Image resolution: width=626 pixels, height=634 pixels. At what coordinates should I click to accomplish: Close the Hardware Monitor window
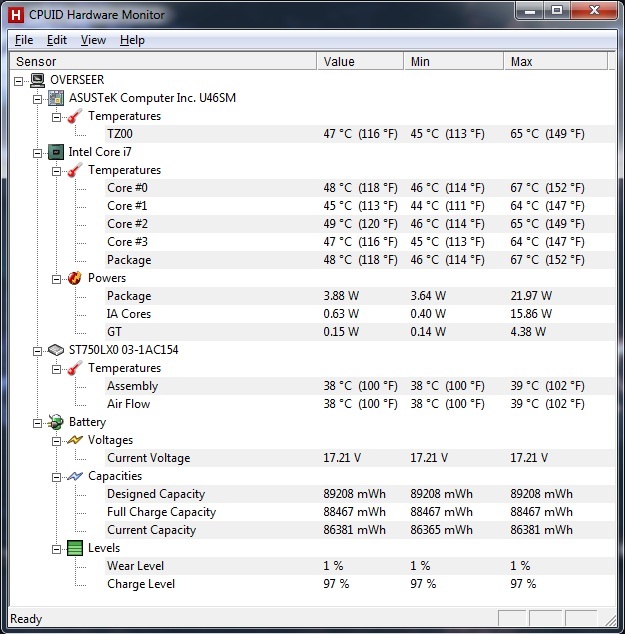point(594,11)
